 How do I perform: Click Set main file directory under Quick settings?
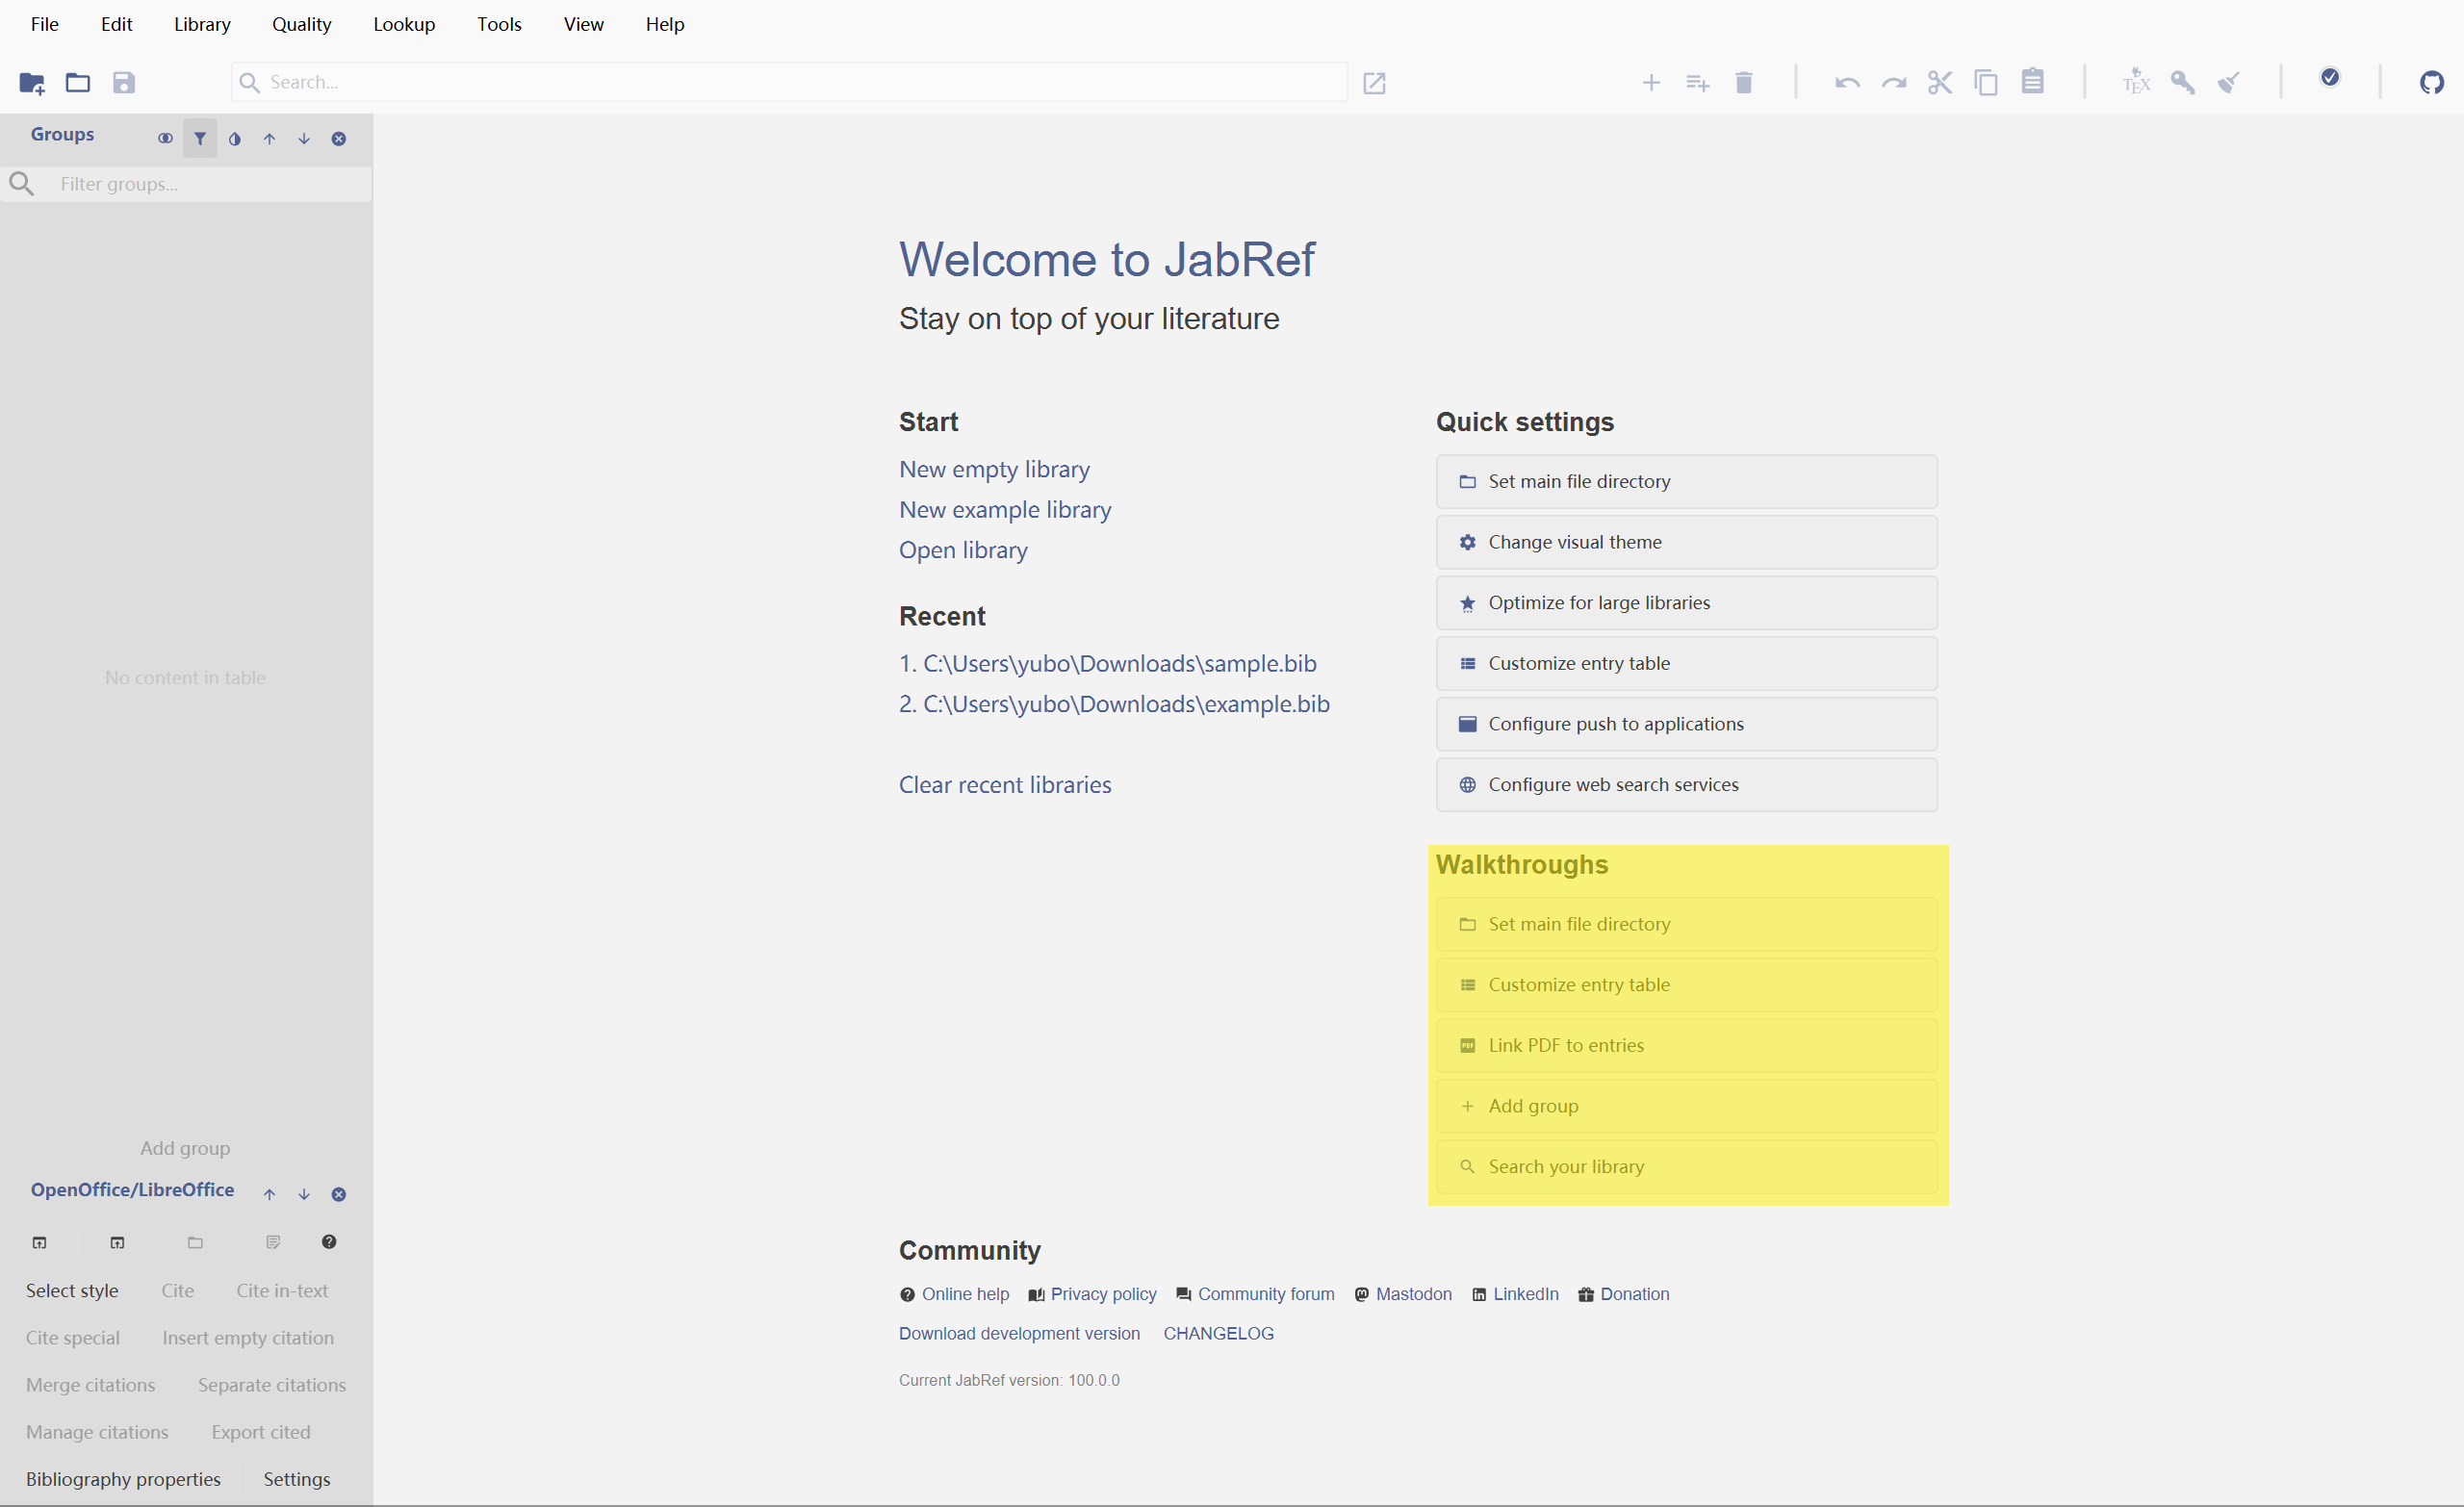click(1687, 481)
